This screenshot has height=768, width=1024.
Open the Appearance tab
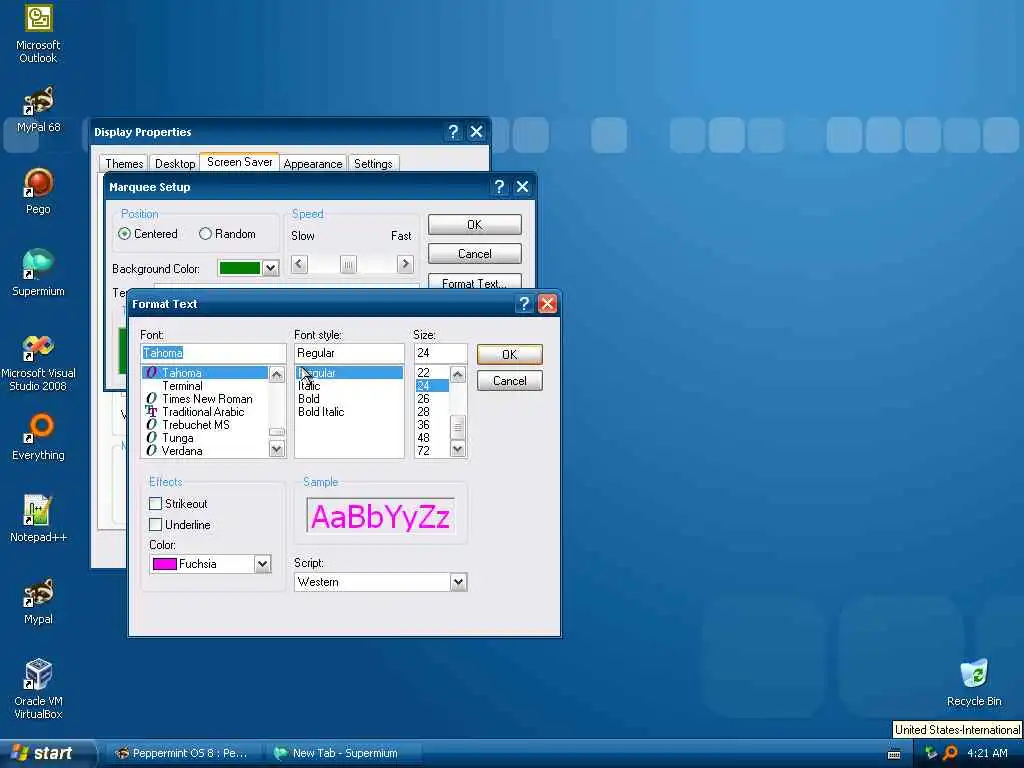click(313, 163)
